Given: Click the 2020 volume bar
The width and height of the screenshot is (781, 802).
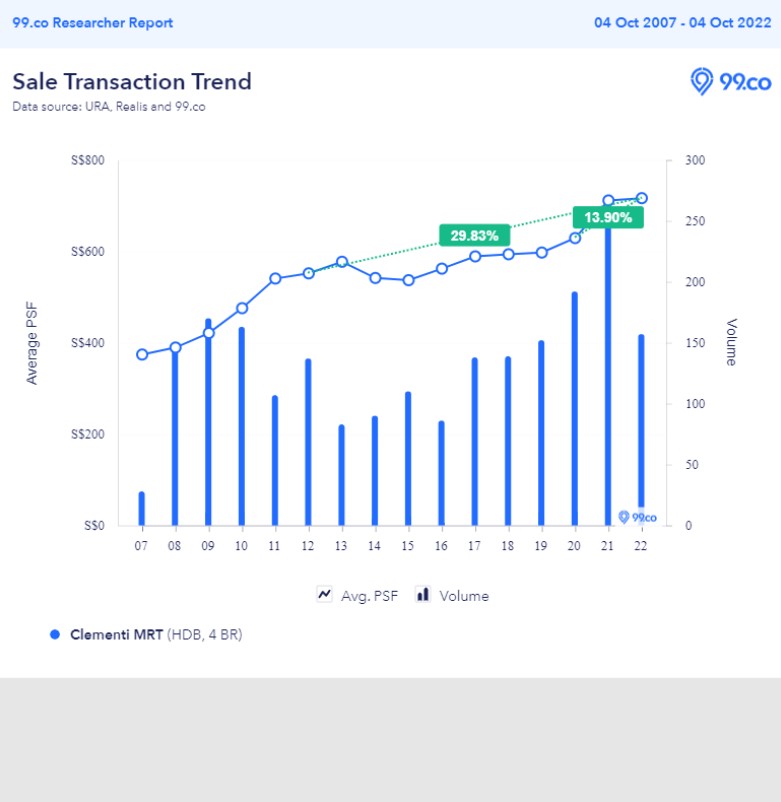Looking at the screenshot, I should tap(575, 408).
